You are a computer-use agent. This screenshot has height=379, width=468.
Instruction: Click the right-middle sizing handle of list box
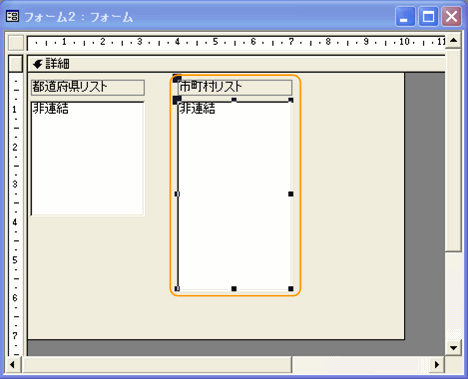click(x=291, y=194)
